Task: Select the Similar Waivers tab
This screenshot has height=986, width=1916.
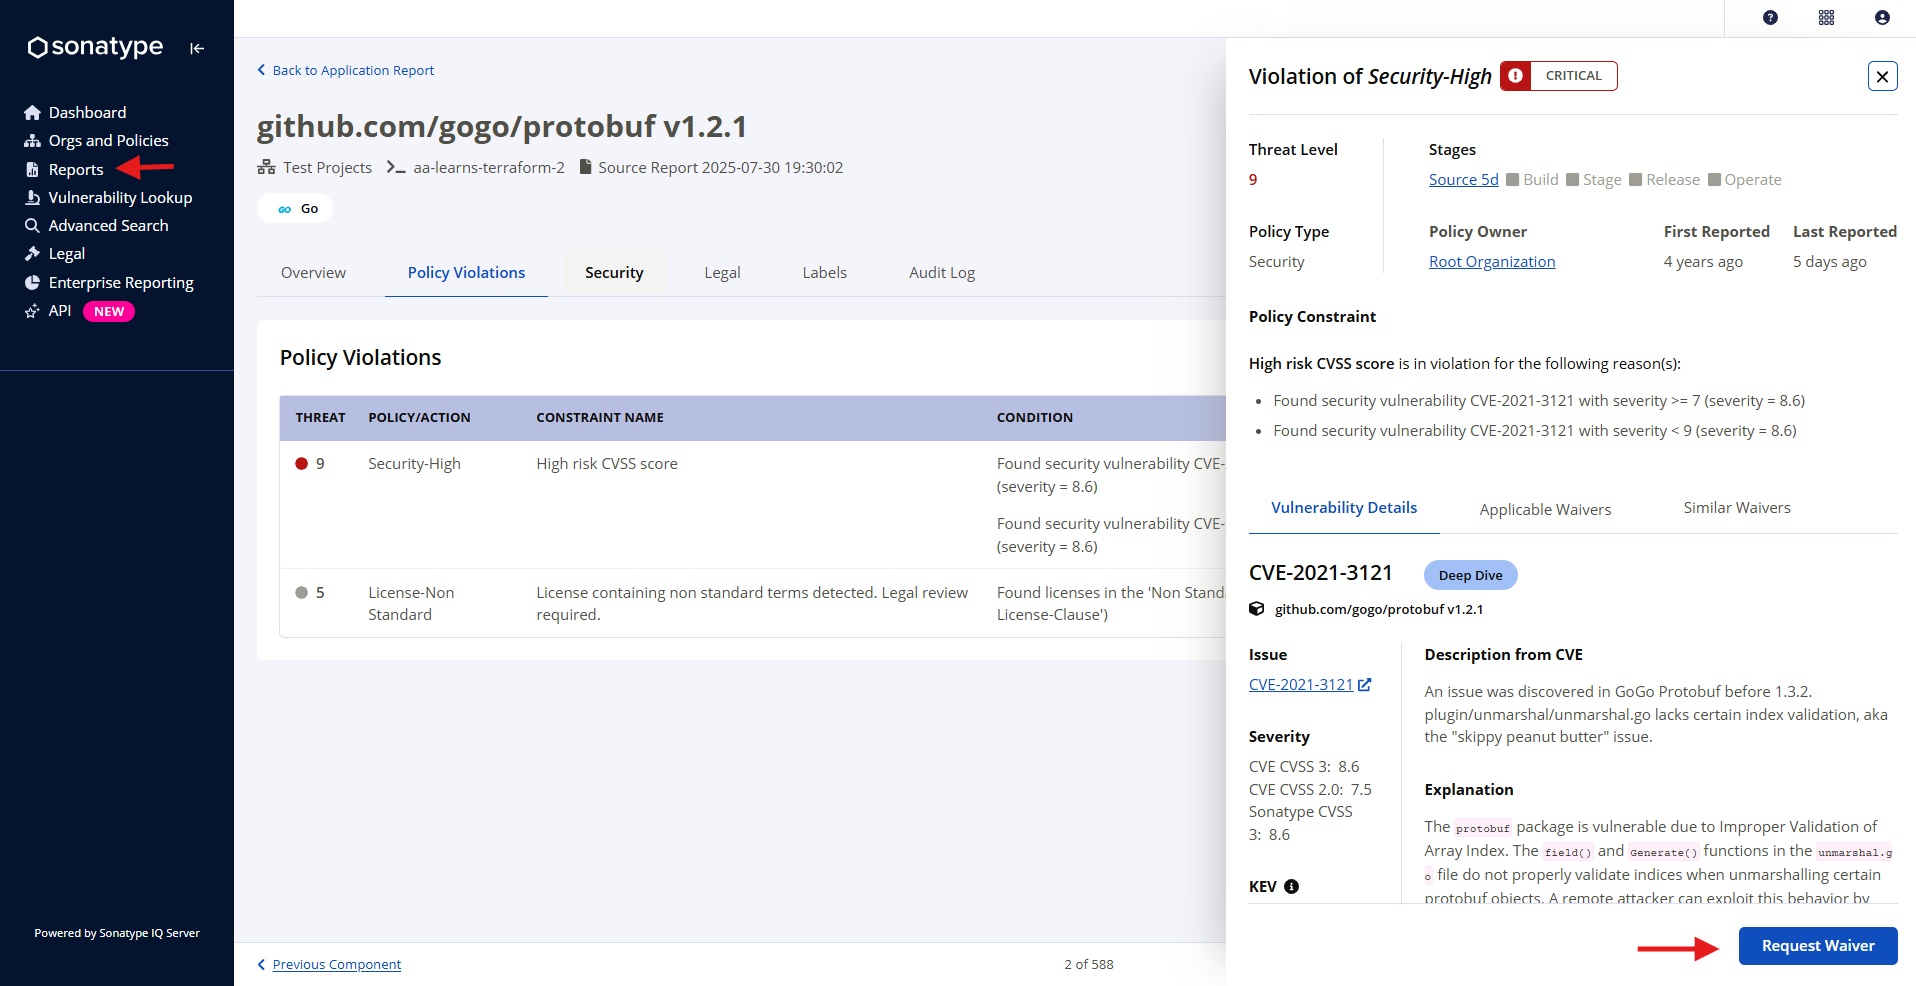Action: click(x=1737, y=508)
